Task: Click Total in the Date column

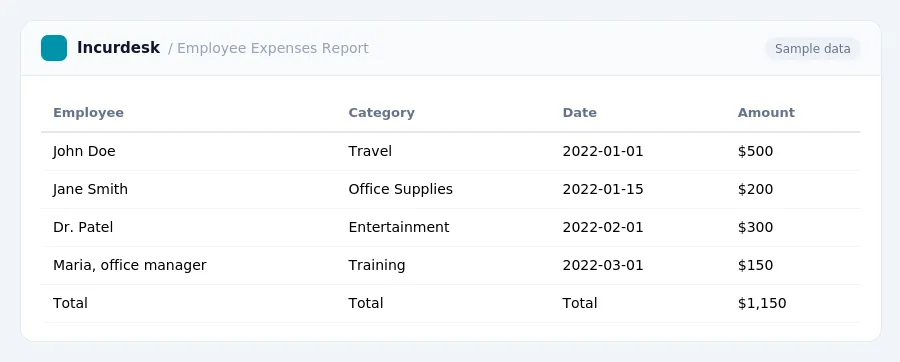Action: (x=580, y=303)
